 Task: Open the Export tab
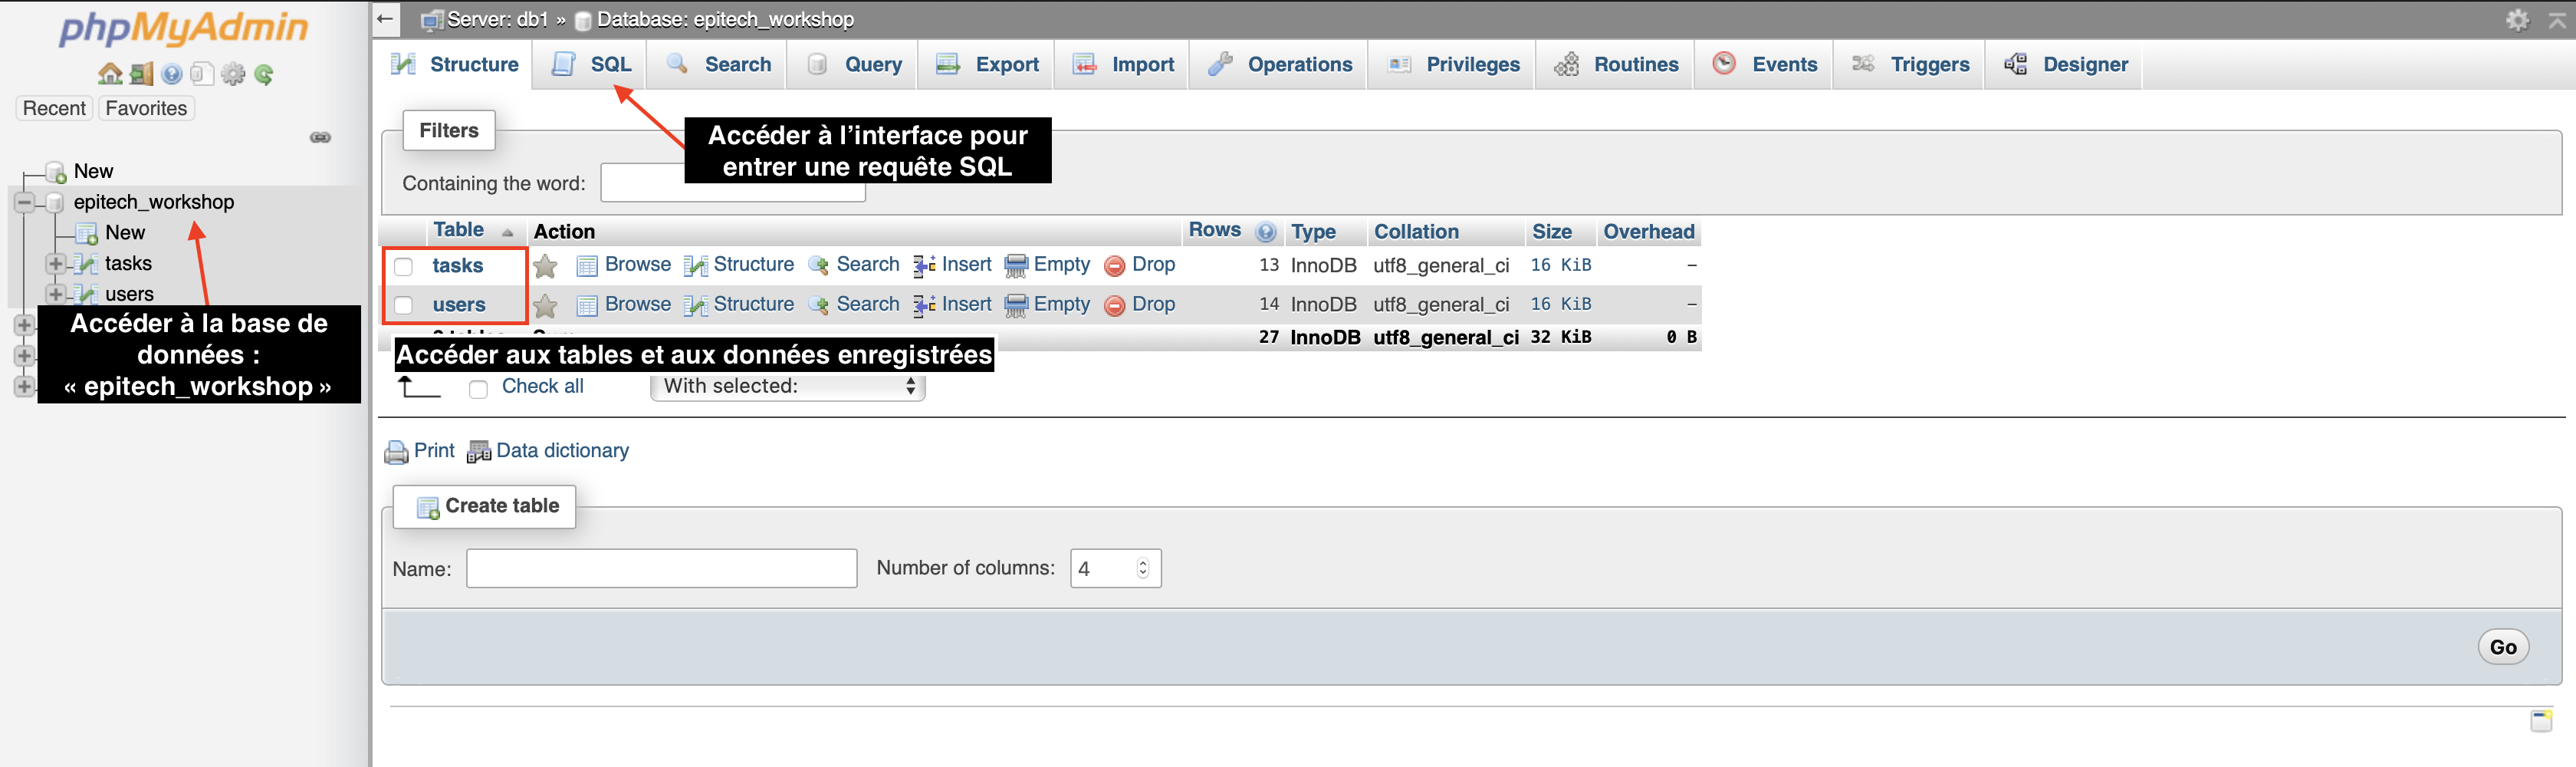(x=987, y=64)
